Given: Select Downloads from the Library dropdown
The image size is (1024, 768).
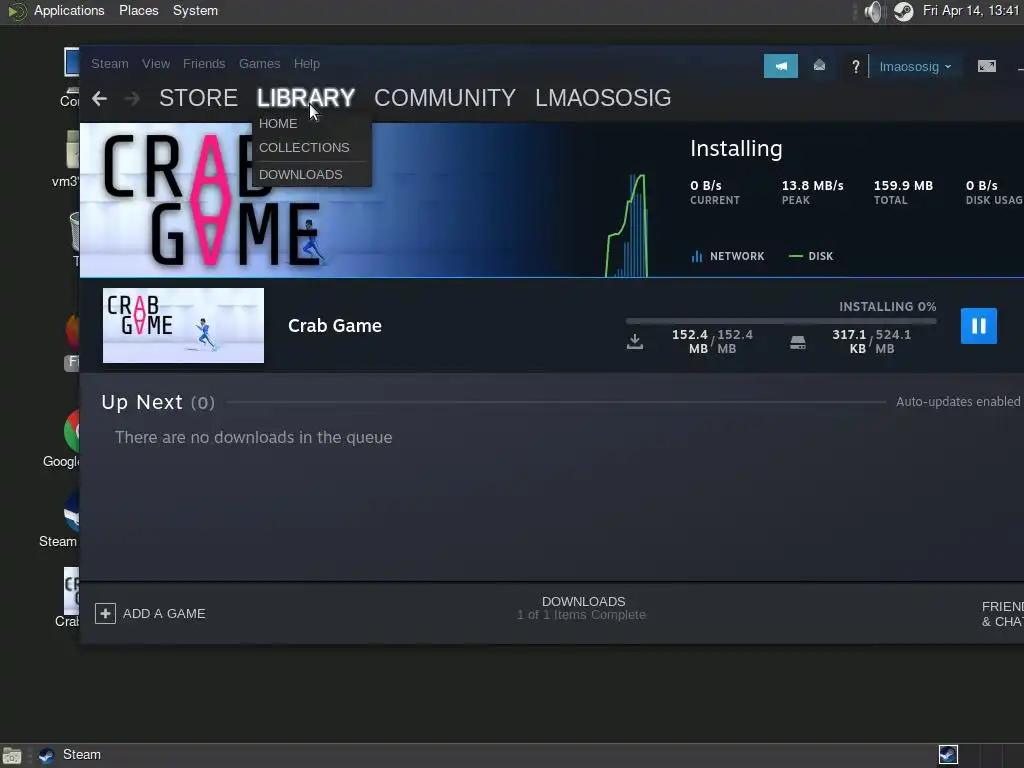Looking at the screenshot, I should [300, 174].
